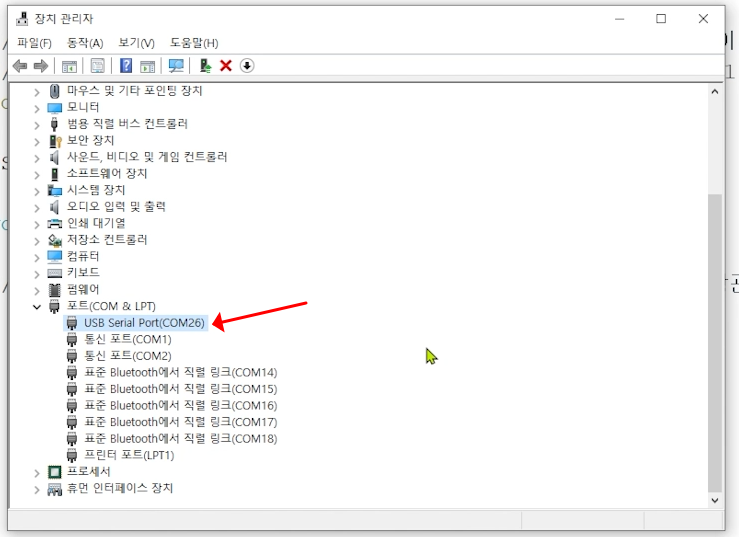Show/hide console tree toolbar icon
Screen dimensions: 739x537
[x=69, y=66]
